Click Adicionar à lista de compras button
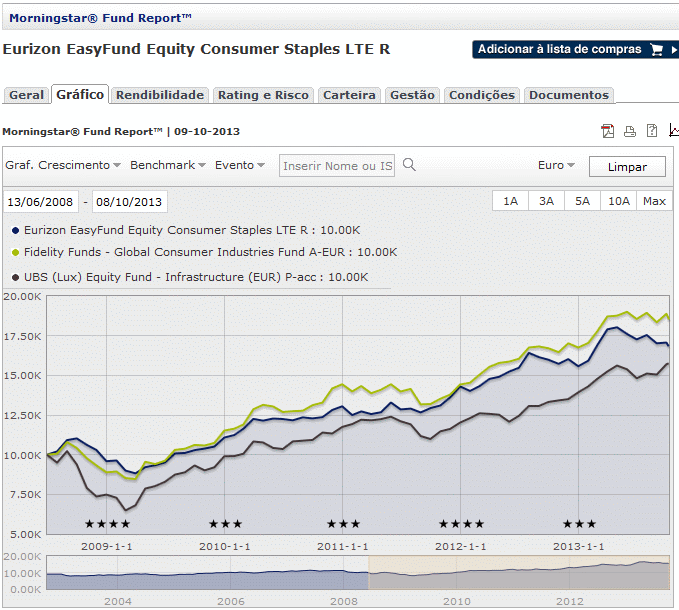Screen dimensions: 679x610 pos(575,49)
